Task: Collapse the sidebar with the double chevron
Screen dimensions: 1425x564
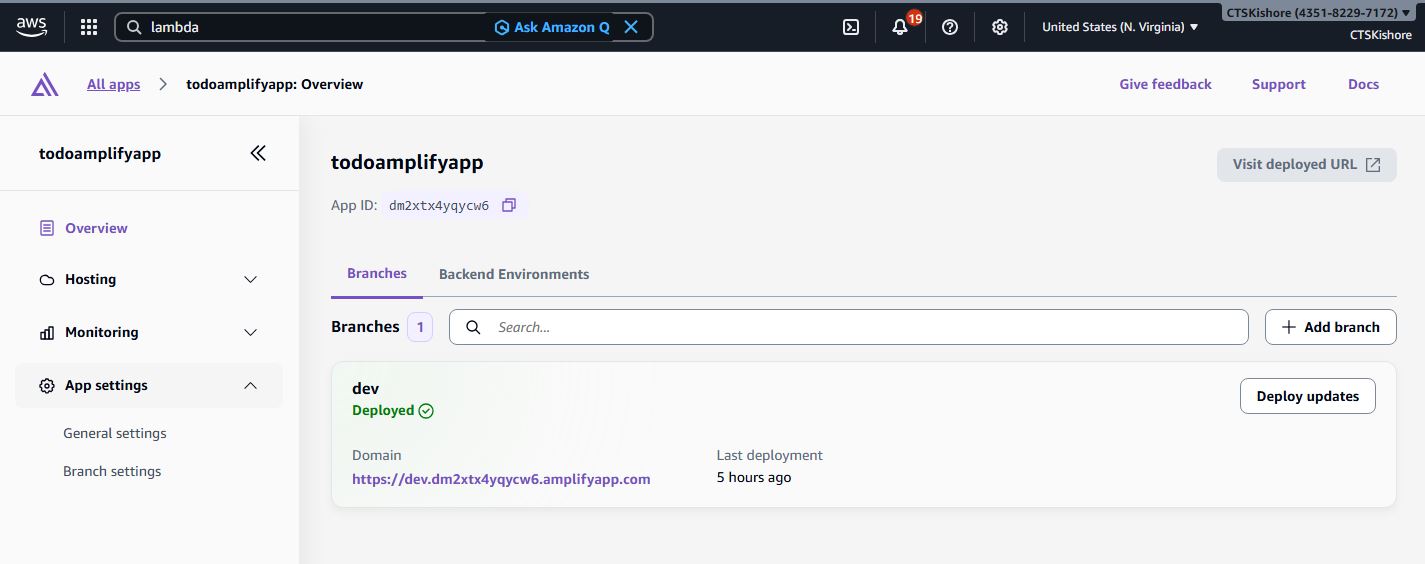Action: (x=258, y=153)
